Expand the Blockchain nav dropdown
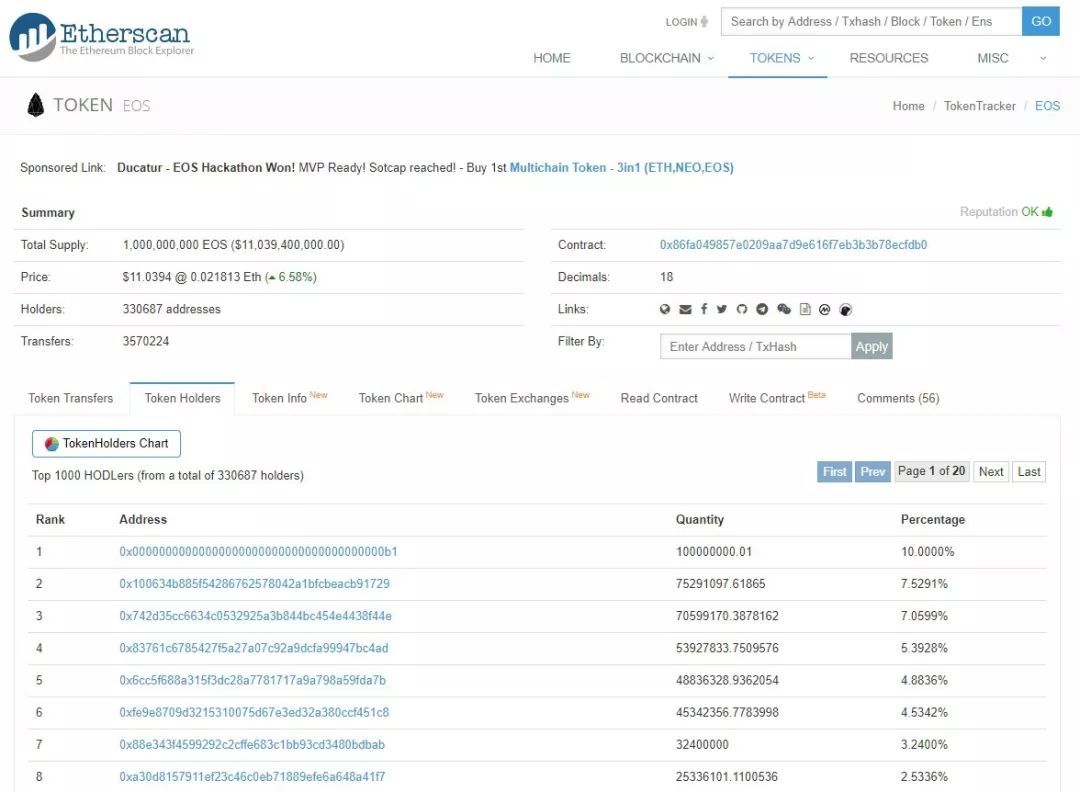1080x792 pixels. [667, 58]
